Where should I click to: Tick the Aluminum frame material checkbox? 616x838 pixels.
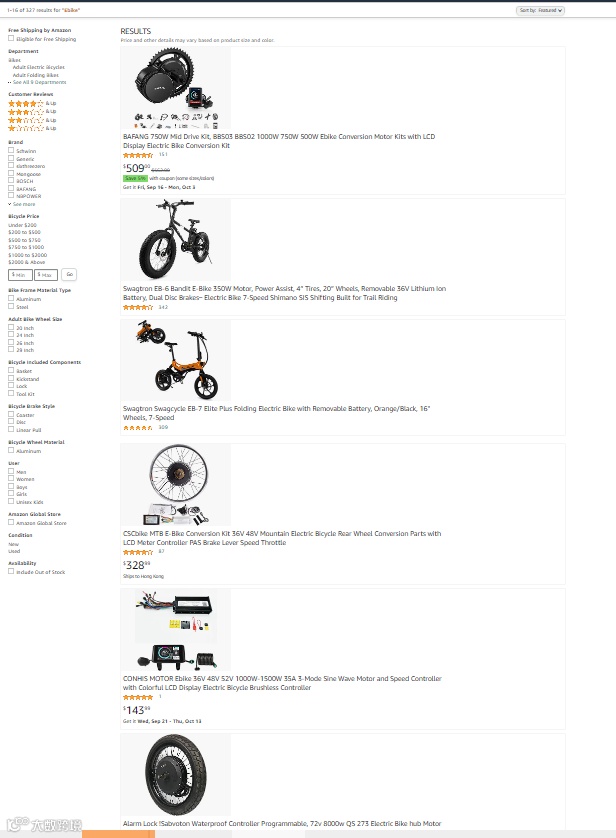[x=11, y=299]
